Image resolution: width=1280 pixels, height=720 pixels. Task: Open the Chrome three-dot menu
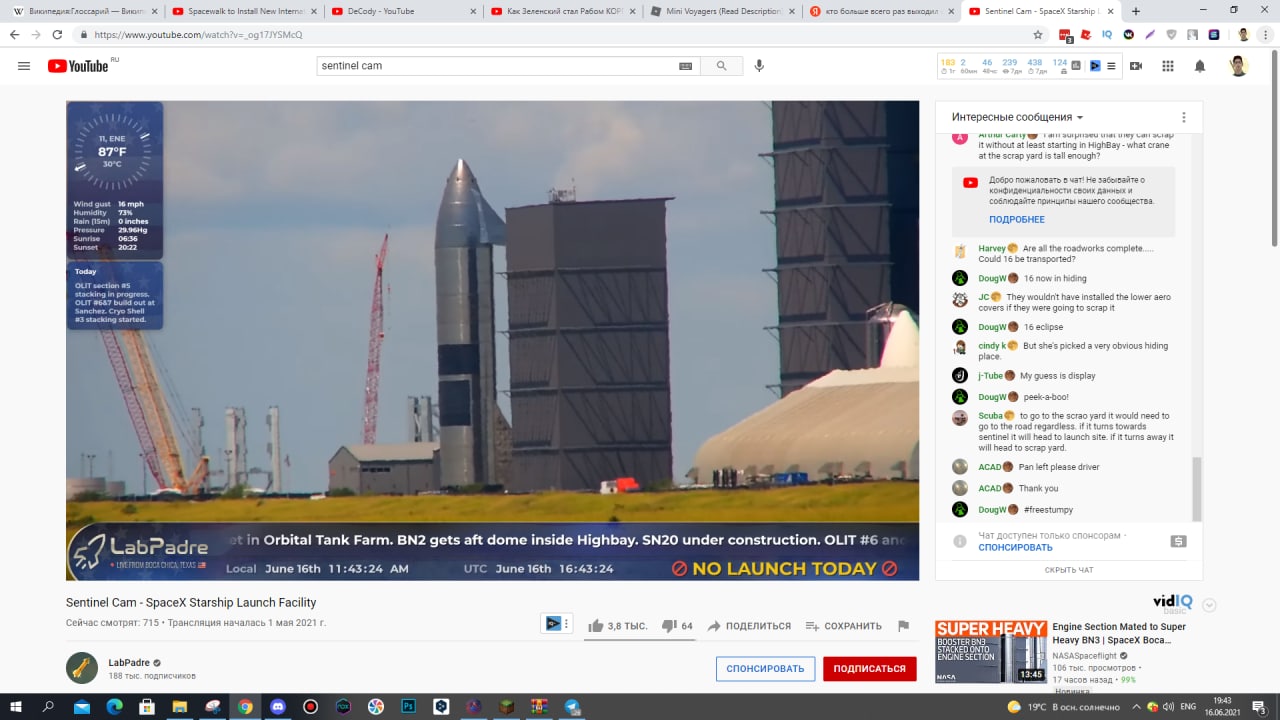(x=1266, y=34)
